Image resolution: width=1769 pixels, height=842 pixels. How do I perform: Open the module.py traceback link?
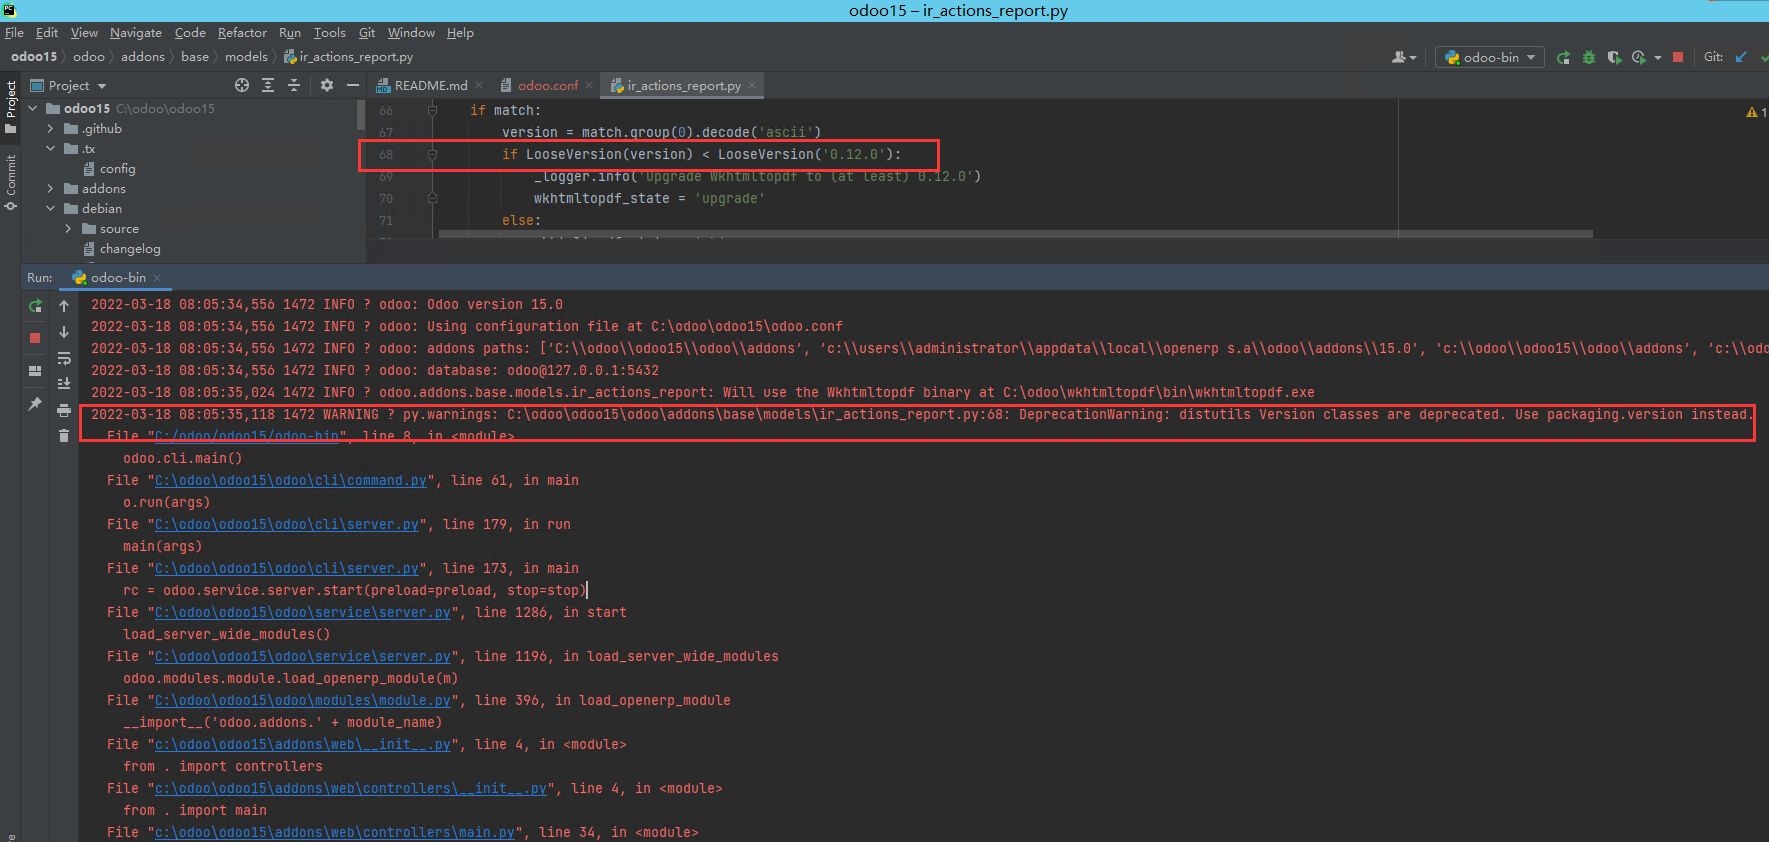point(303,700)
